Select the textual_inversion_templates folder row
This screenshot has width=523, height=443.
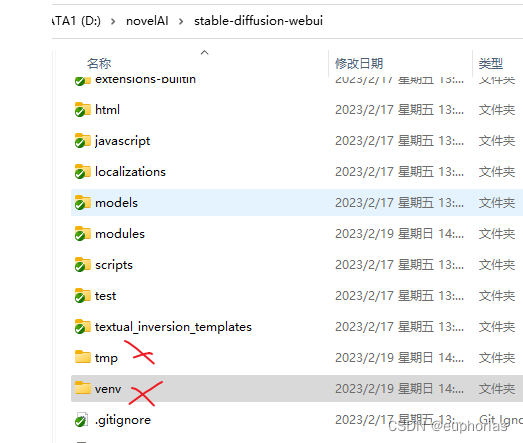pyautogui.click(x=297, y=327)
